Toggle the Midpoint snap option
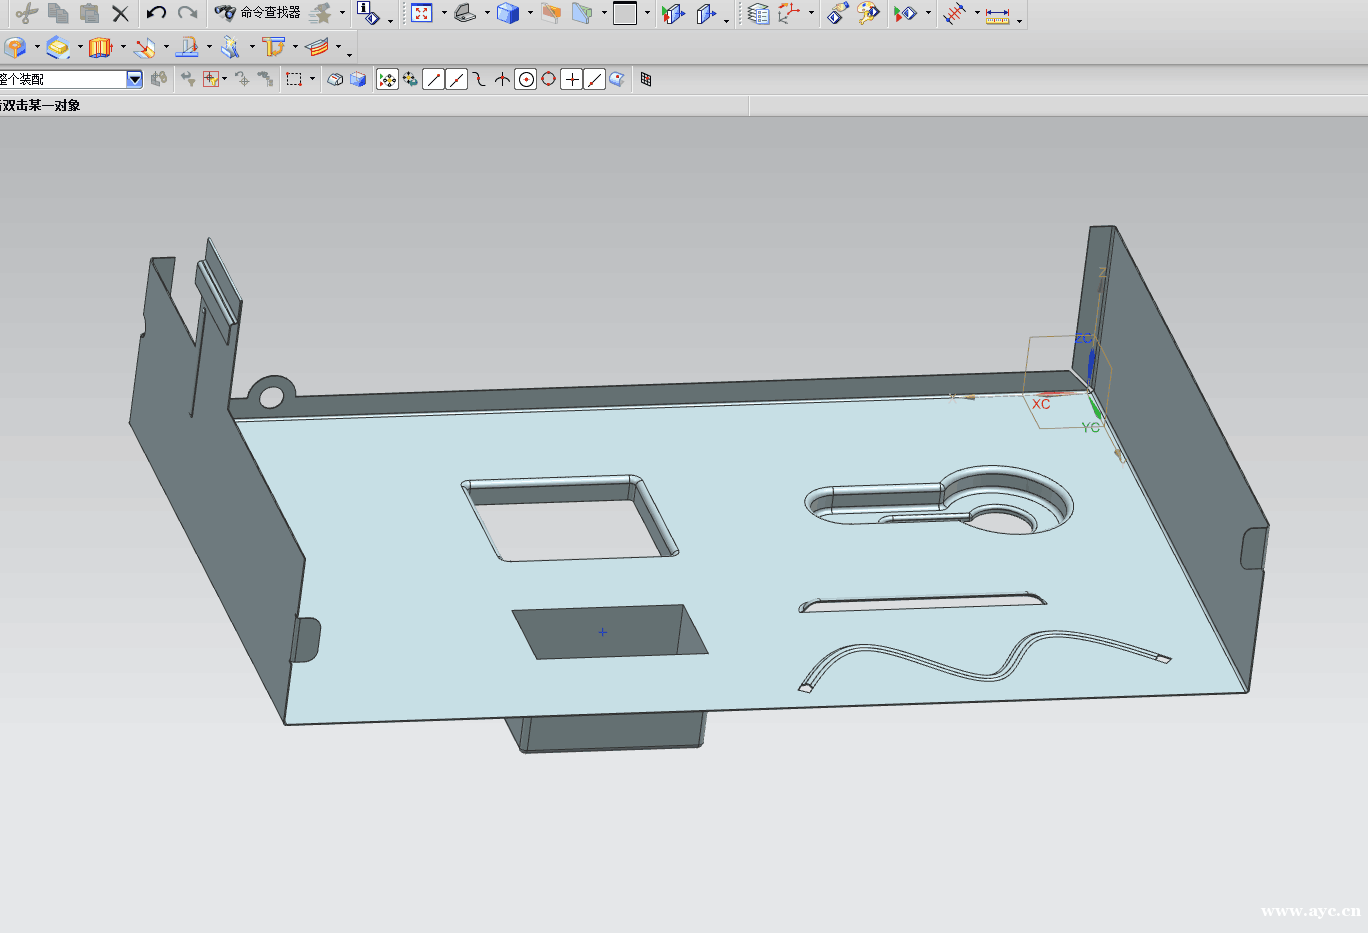The image size is (1368, 933). (x=456, y=79)
